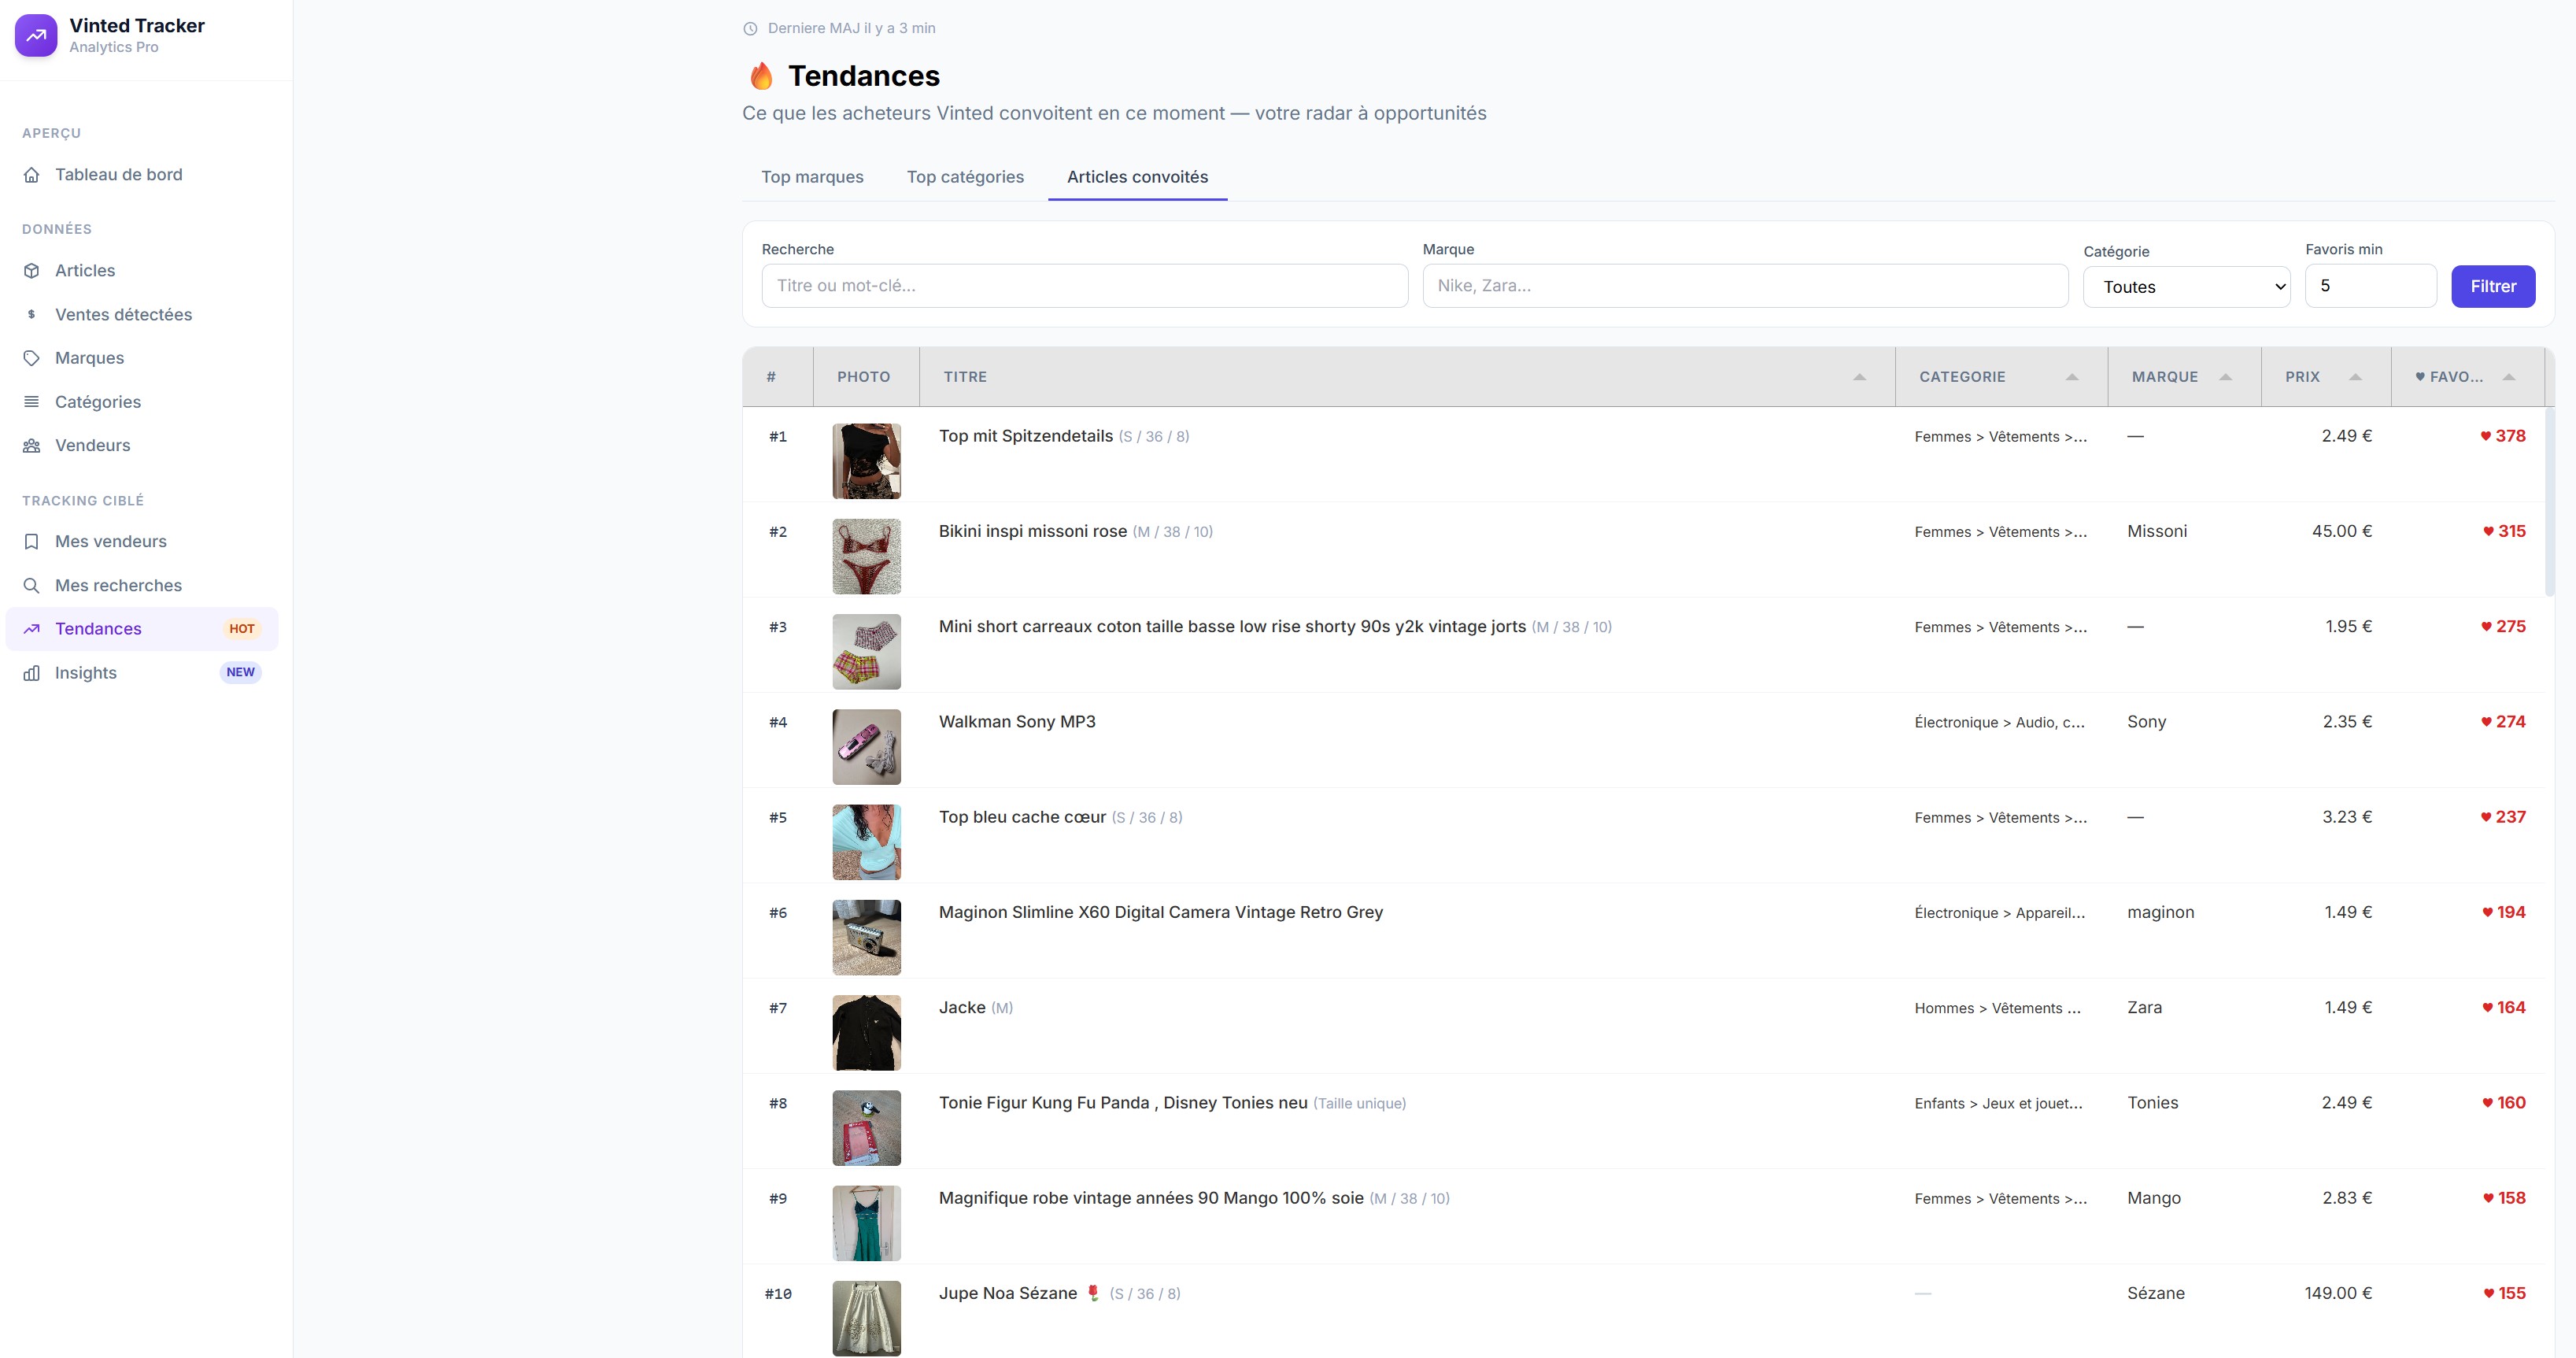
Task: Click the Mes recherches magnifier icon
Action: (x=32, y=585)
